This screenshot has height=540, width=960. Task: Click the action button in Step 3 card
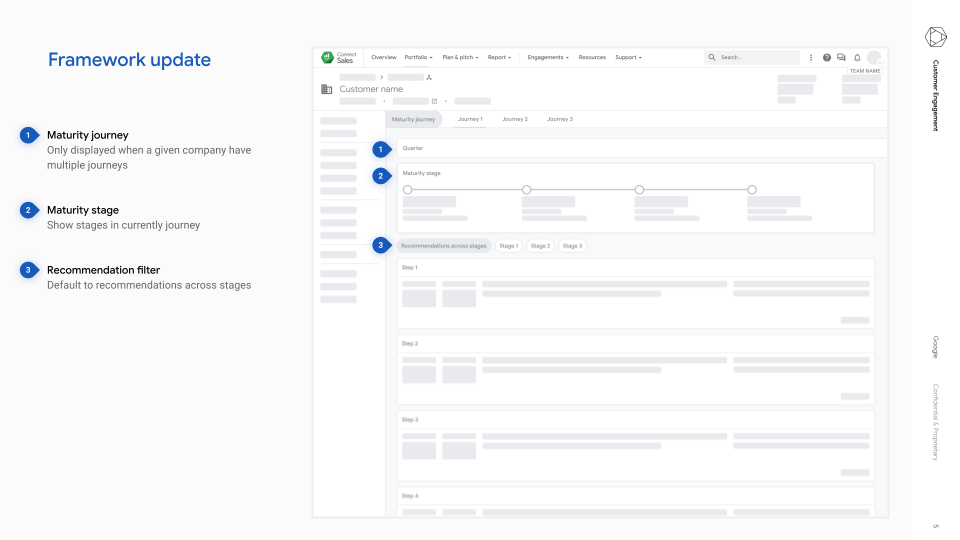click(855, 473)
